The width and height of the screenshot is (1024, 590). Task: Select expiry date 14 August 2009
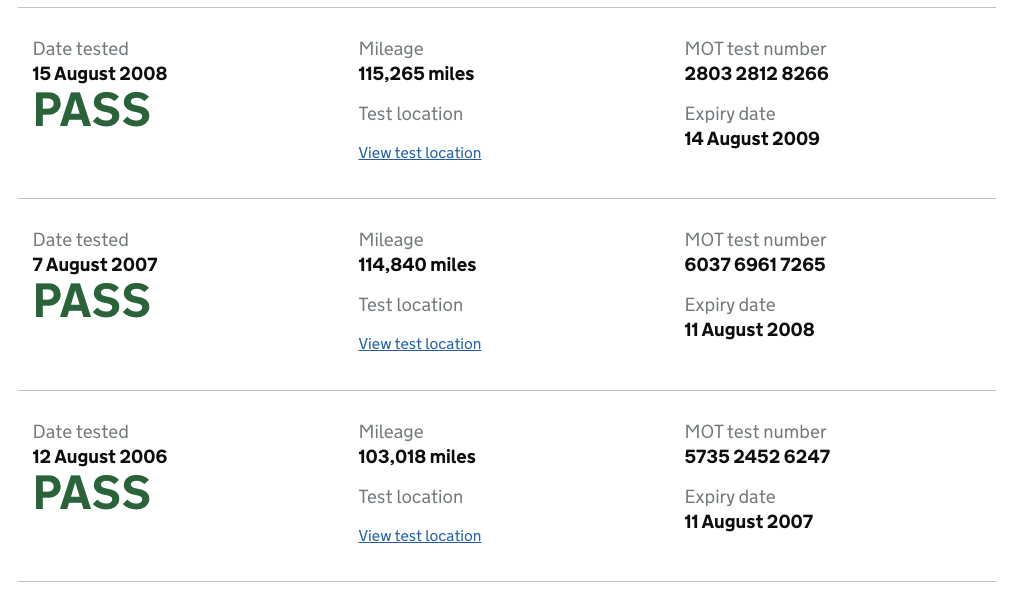(x=752, y=139)
